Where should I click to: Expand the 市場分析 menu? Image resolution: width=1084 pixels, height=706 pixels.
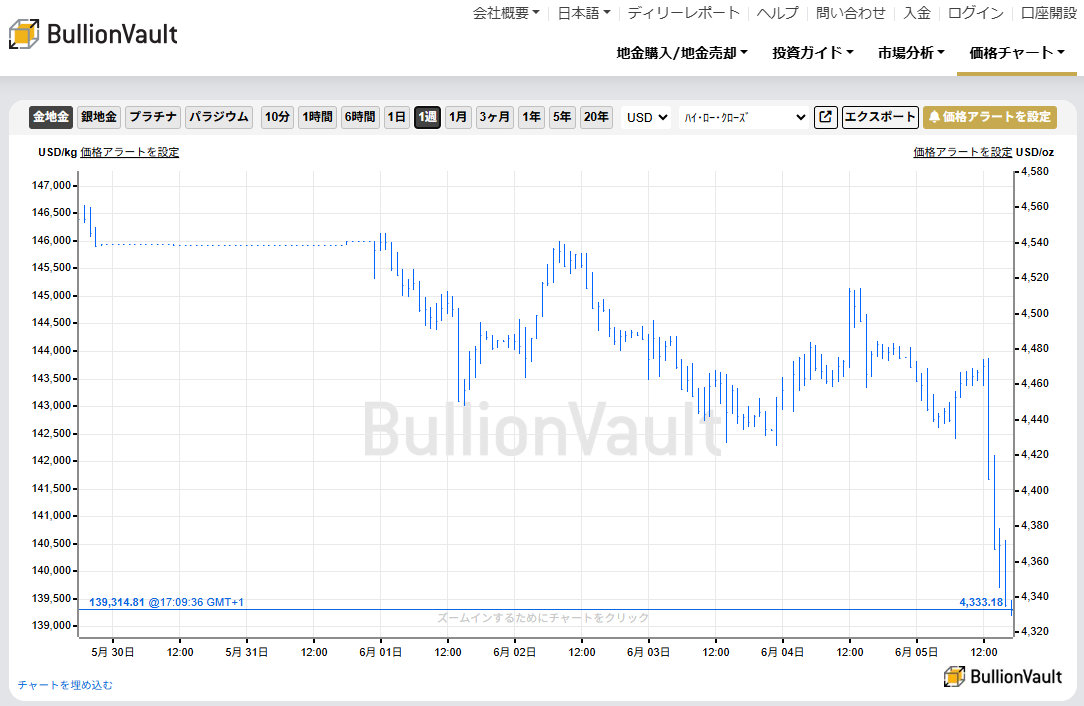tap(911, 53)
